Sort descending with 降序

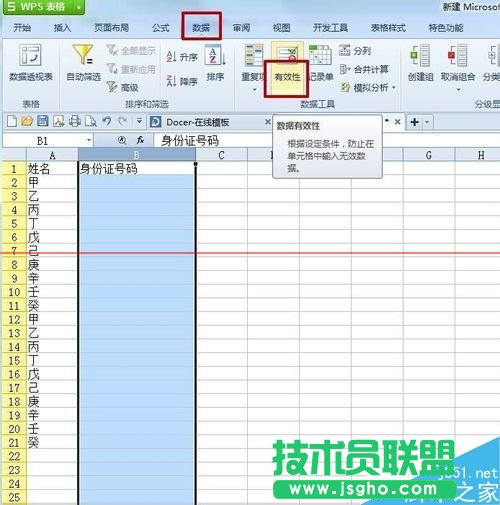point(182,81)
